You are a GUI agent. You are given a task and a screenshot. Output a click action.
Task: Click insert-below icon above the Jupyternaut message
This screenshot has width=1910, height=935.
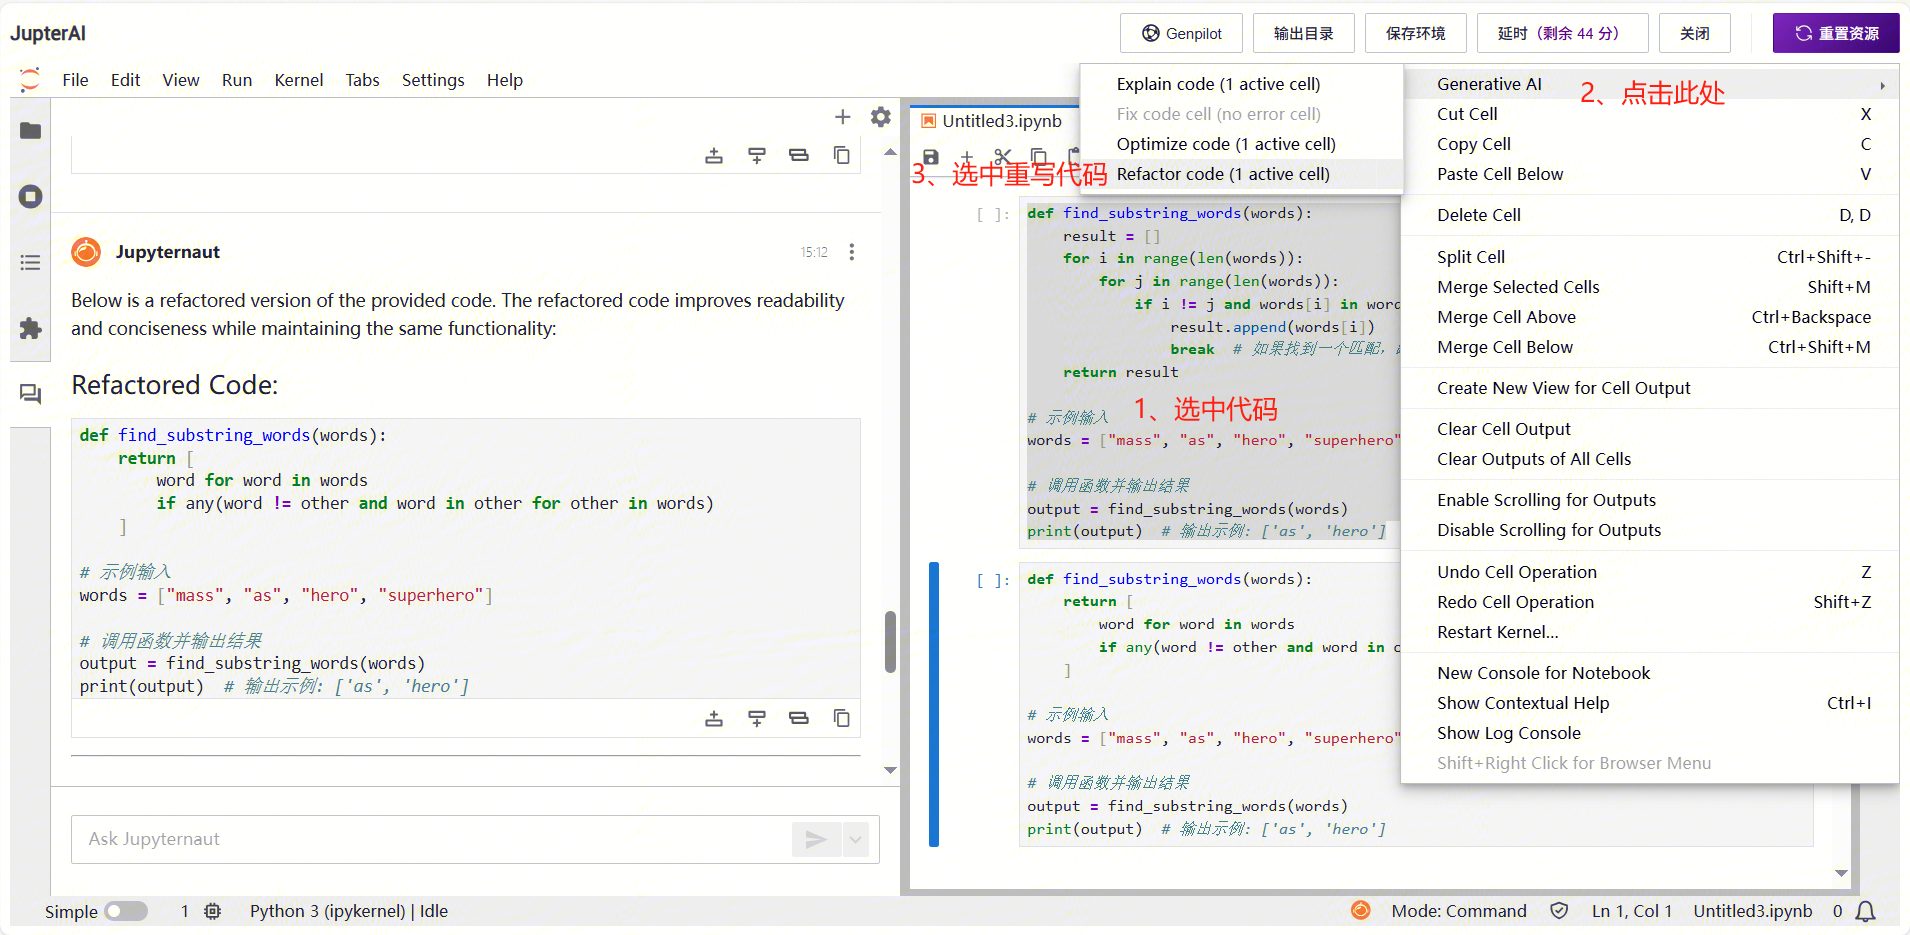click(x=757, y=155)
